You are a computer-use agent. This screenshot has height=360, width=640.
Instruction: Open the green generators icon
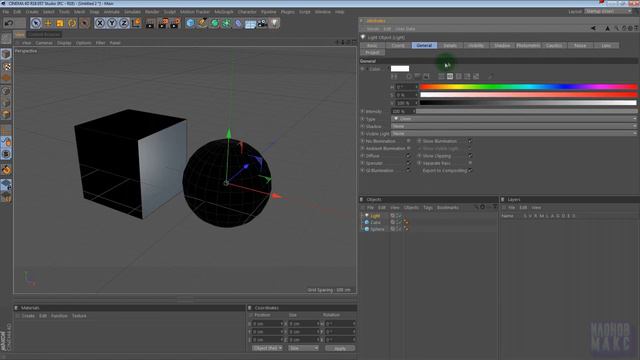point(214,23)
